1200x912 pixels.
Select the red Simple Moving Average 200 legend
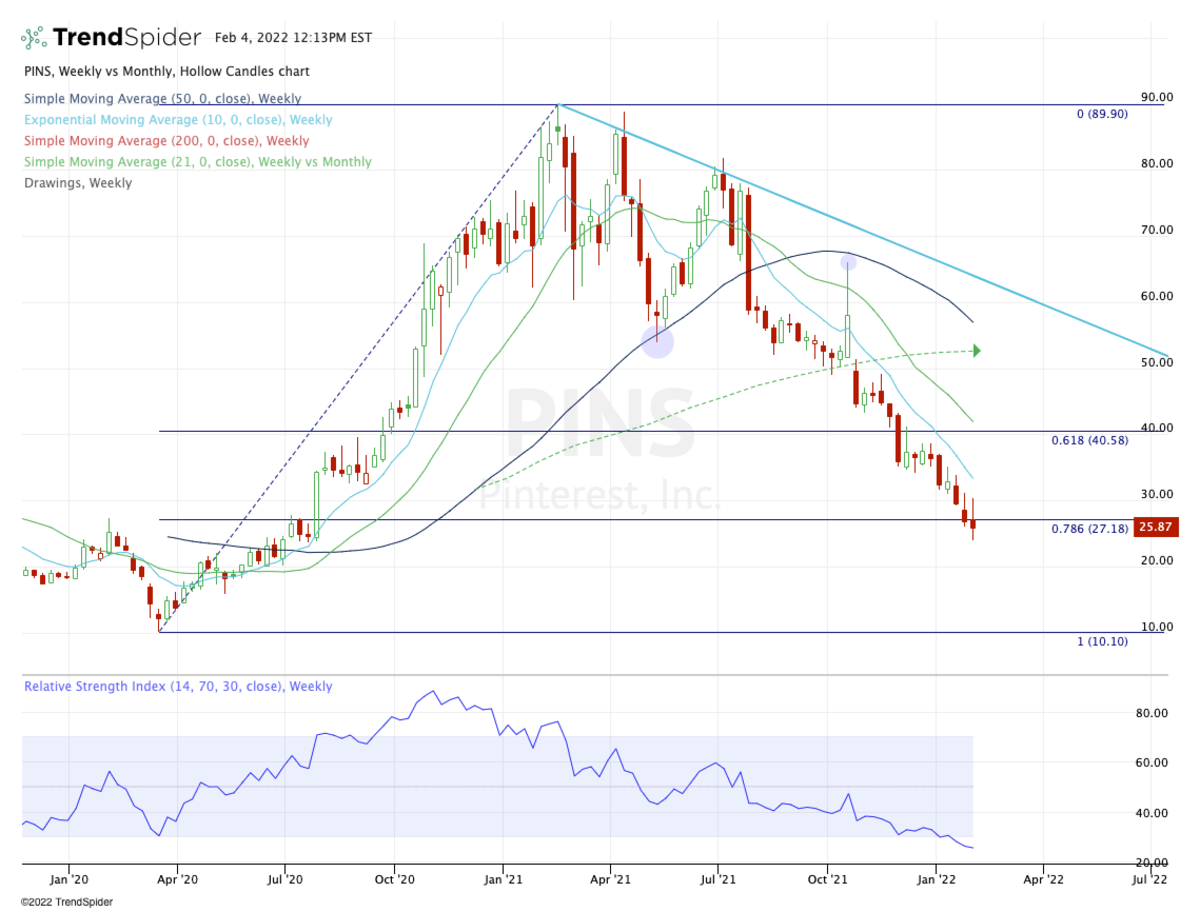[x=166, y=141]
